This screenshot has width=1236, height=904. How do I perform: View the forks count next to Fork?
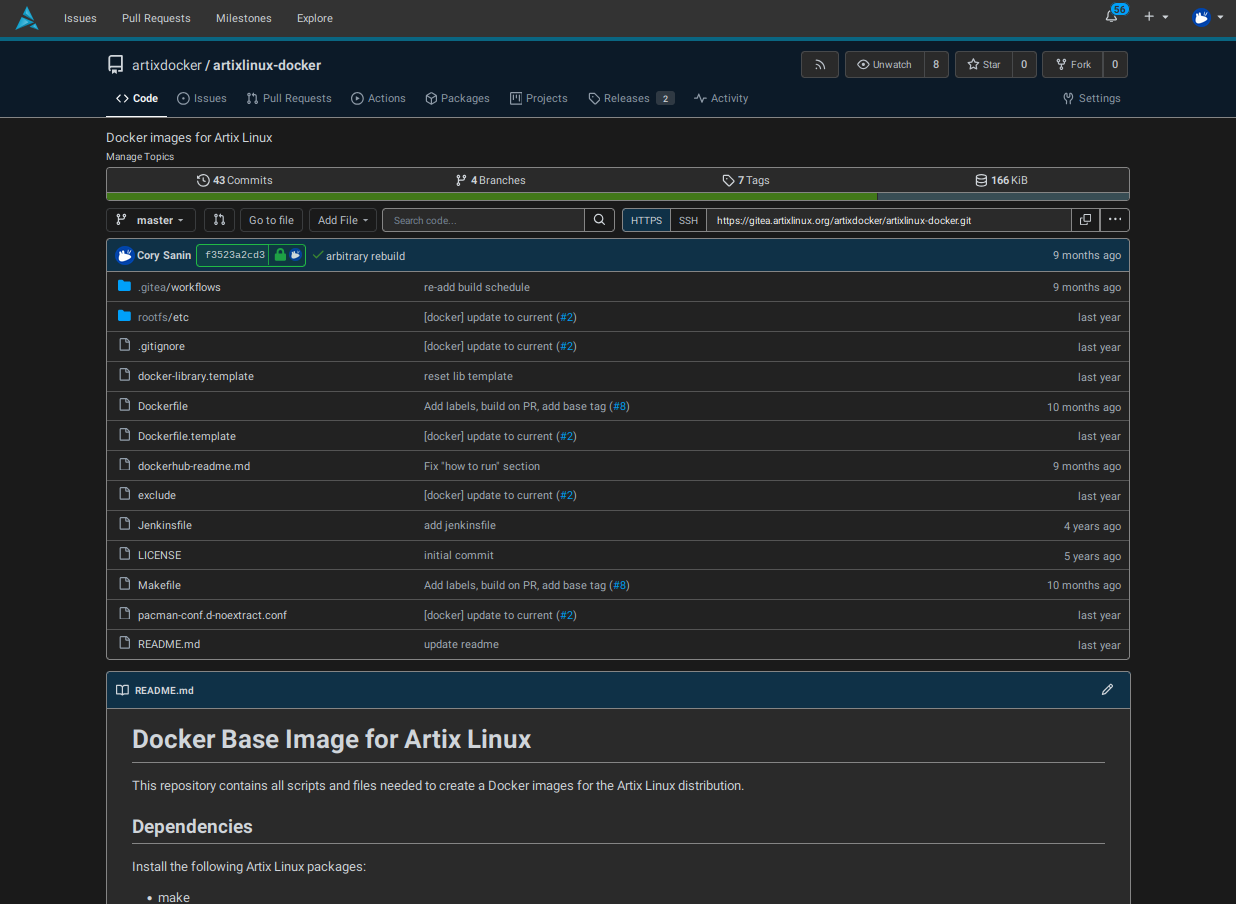(x=1115, y=65)
